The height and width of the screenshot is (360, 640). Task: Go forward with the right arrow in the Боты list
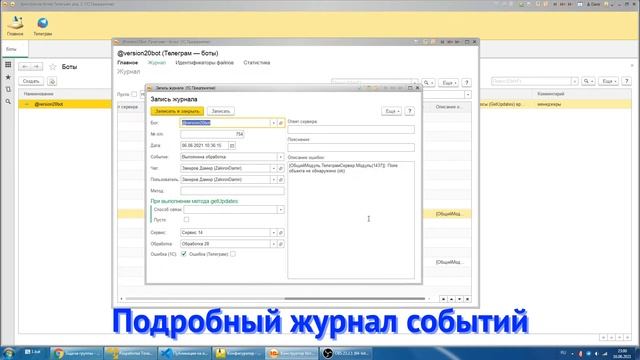[36, 67]
